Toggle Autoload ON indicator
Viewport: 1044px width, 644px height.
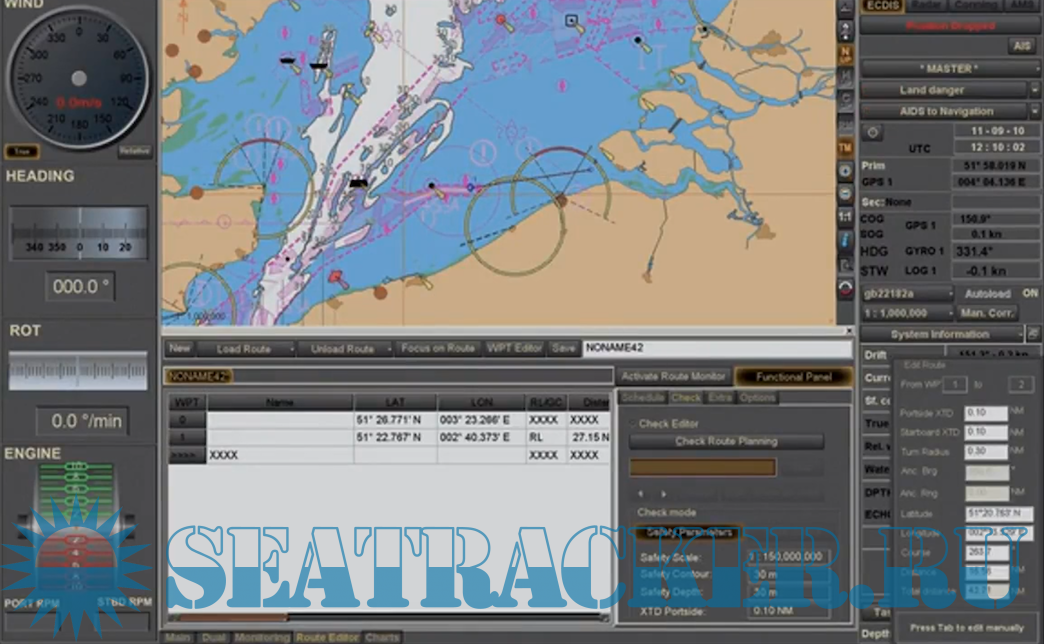point(1029,294)
